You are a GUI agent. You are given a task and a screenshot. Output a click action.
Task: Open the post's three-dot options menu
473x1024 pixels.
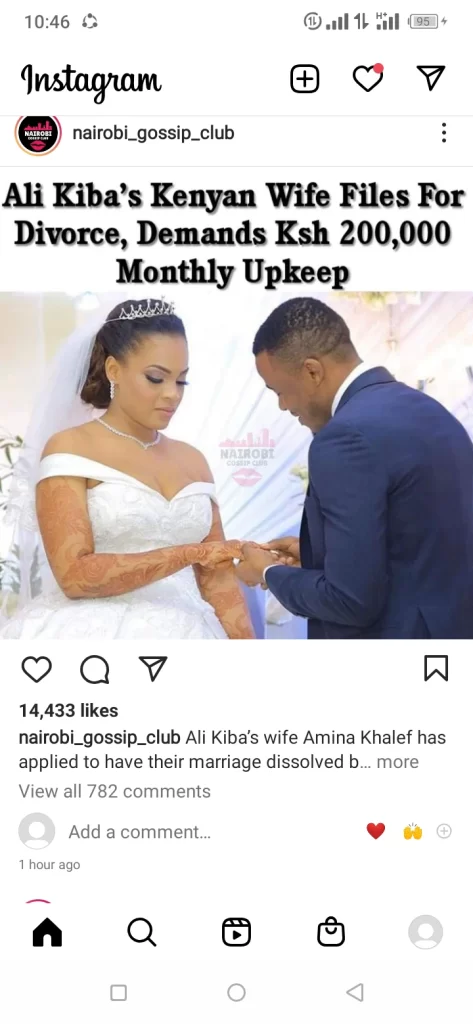pyautogui.click(x=444, y=133)
